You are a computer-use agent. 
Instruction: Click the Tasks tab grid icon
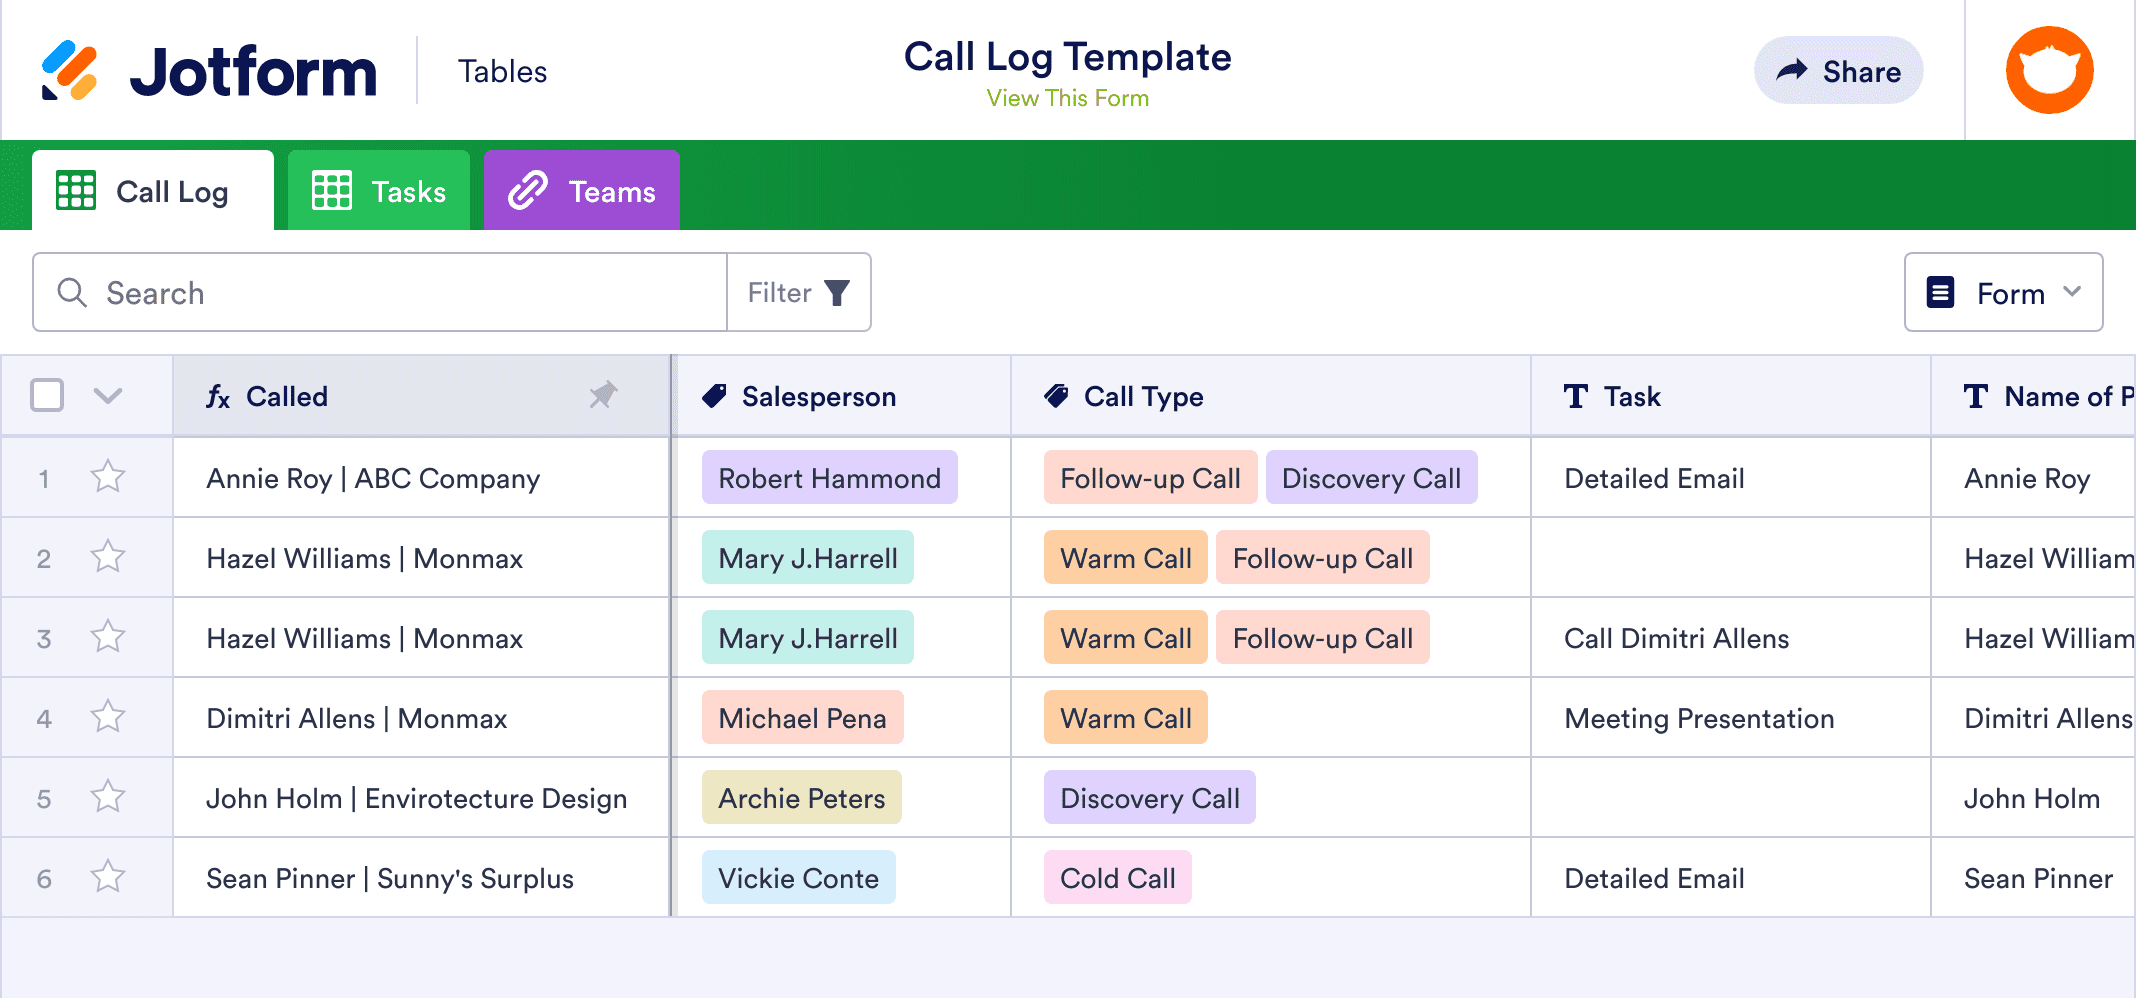tap(332, 190)
